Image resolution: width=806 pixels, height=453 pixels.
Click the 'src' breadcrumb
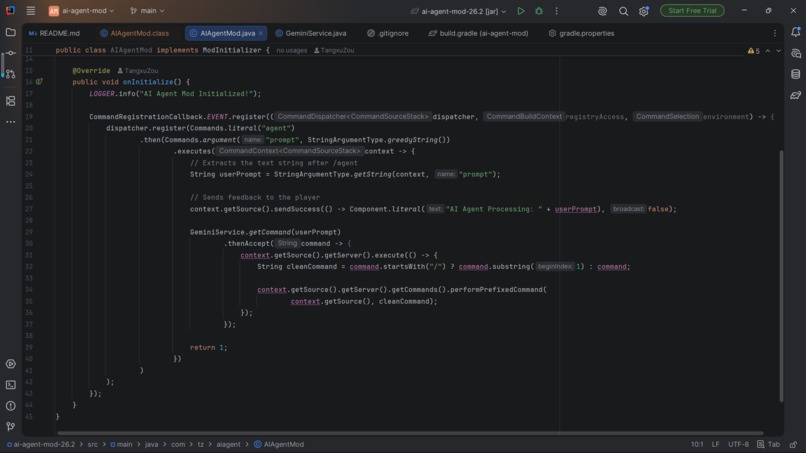93,444
